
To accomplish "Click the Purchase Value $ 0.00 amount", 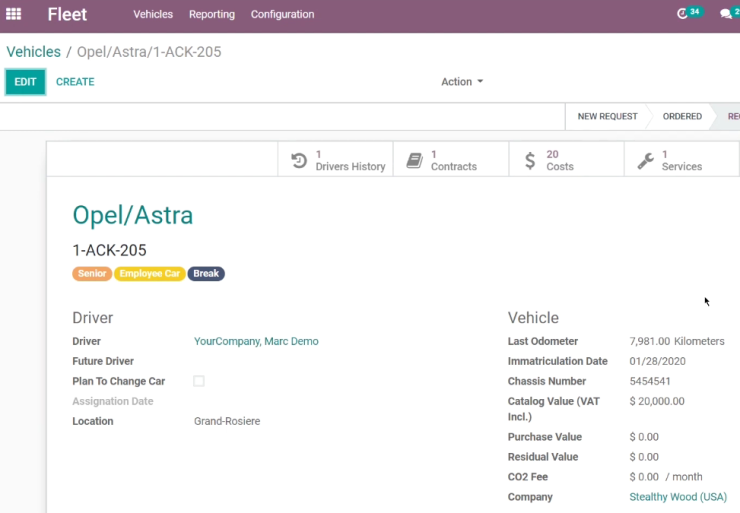I will pos(644,437).
